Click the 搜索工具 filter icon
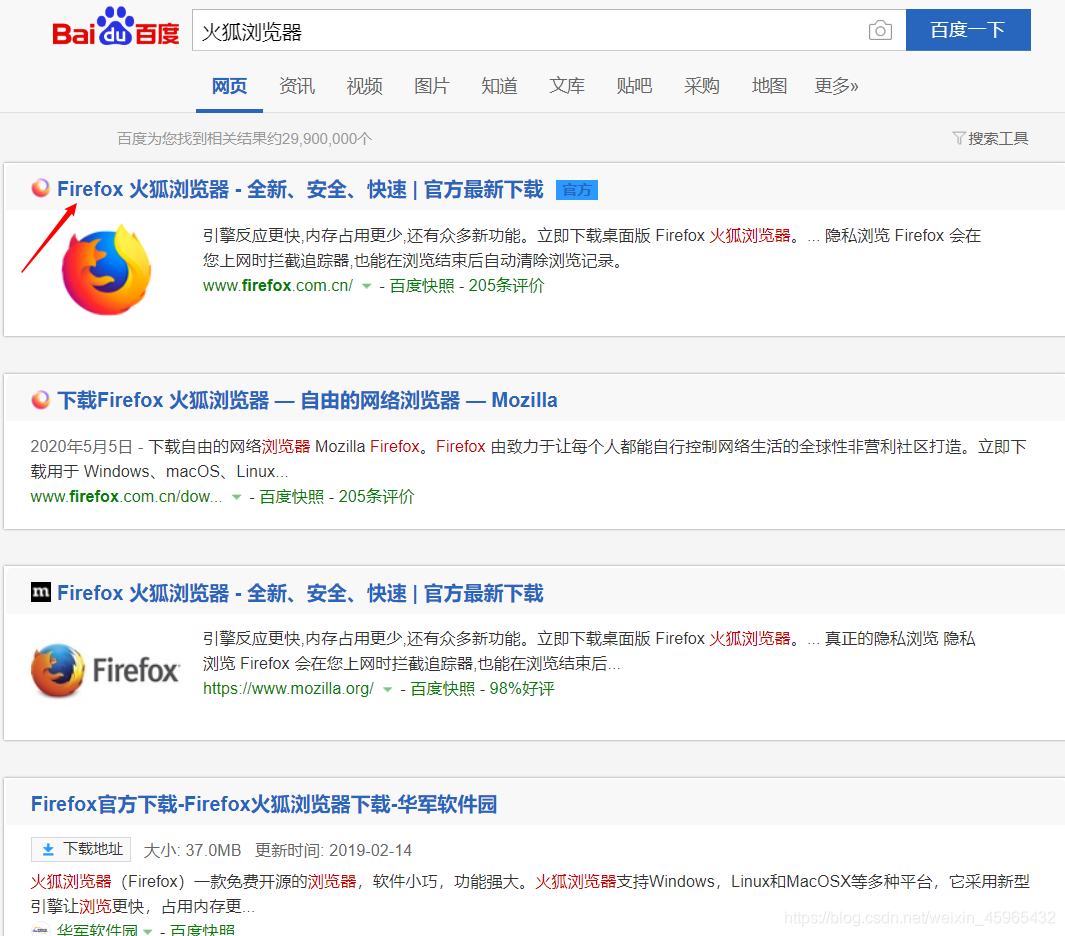Viewport: 1065px width, 936px height. coord(958,139)
